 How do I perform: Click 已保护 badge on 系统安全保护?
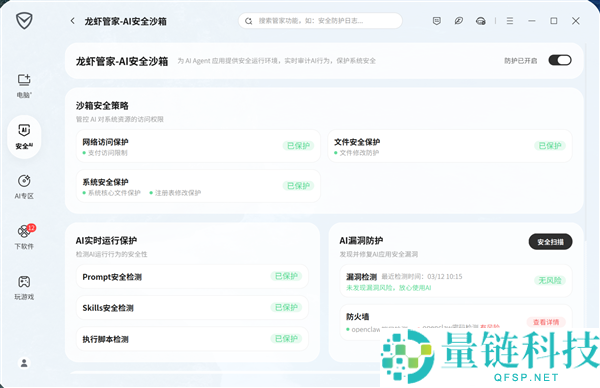pyautogui.click(x=298, y=186)
